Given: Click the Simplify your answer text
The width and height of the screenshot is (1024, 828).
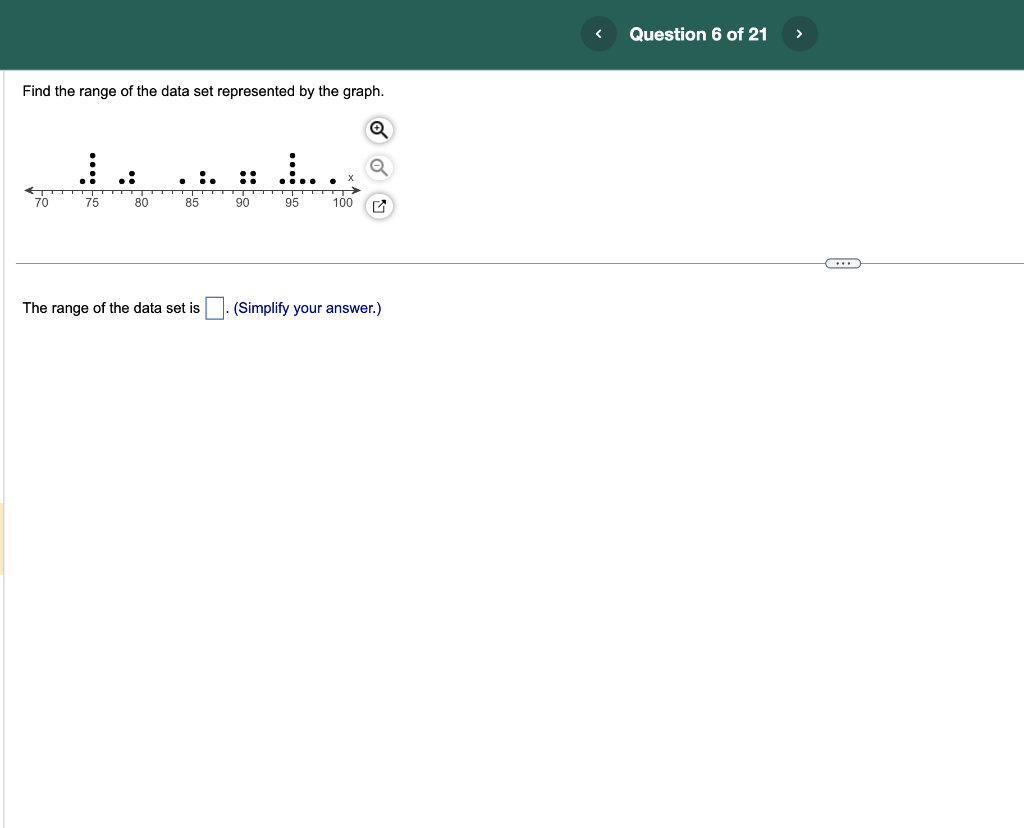Looking at the screenshot, I should point(306,308).
